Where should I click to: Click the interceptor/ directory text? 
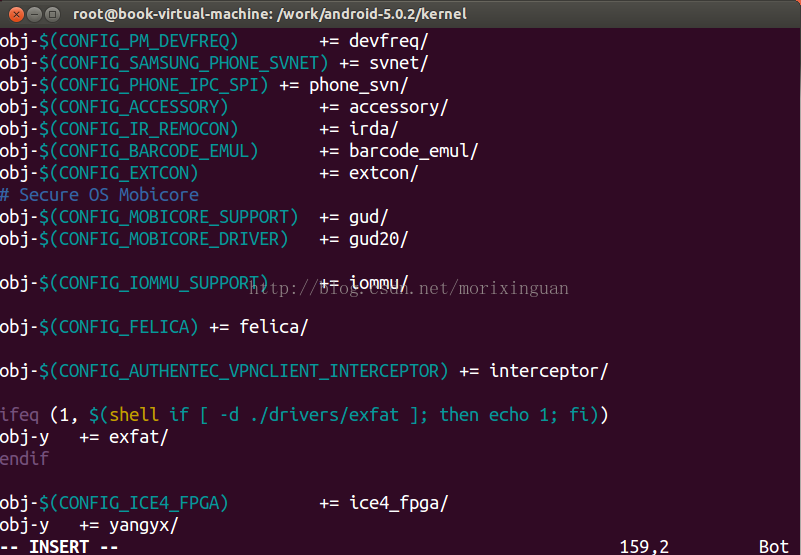pyautogui.click(x=548, y=371)
